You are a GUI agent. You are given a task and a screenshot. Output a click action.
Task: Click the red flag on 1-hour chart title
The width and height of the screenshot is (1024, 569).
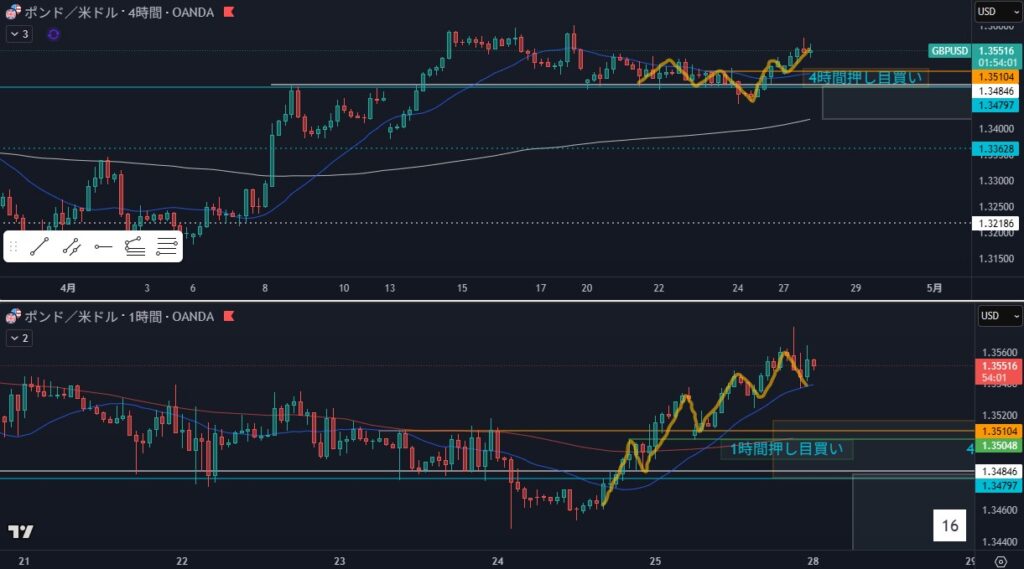(x=229, y=317)
